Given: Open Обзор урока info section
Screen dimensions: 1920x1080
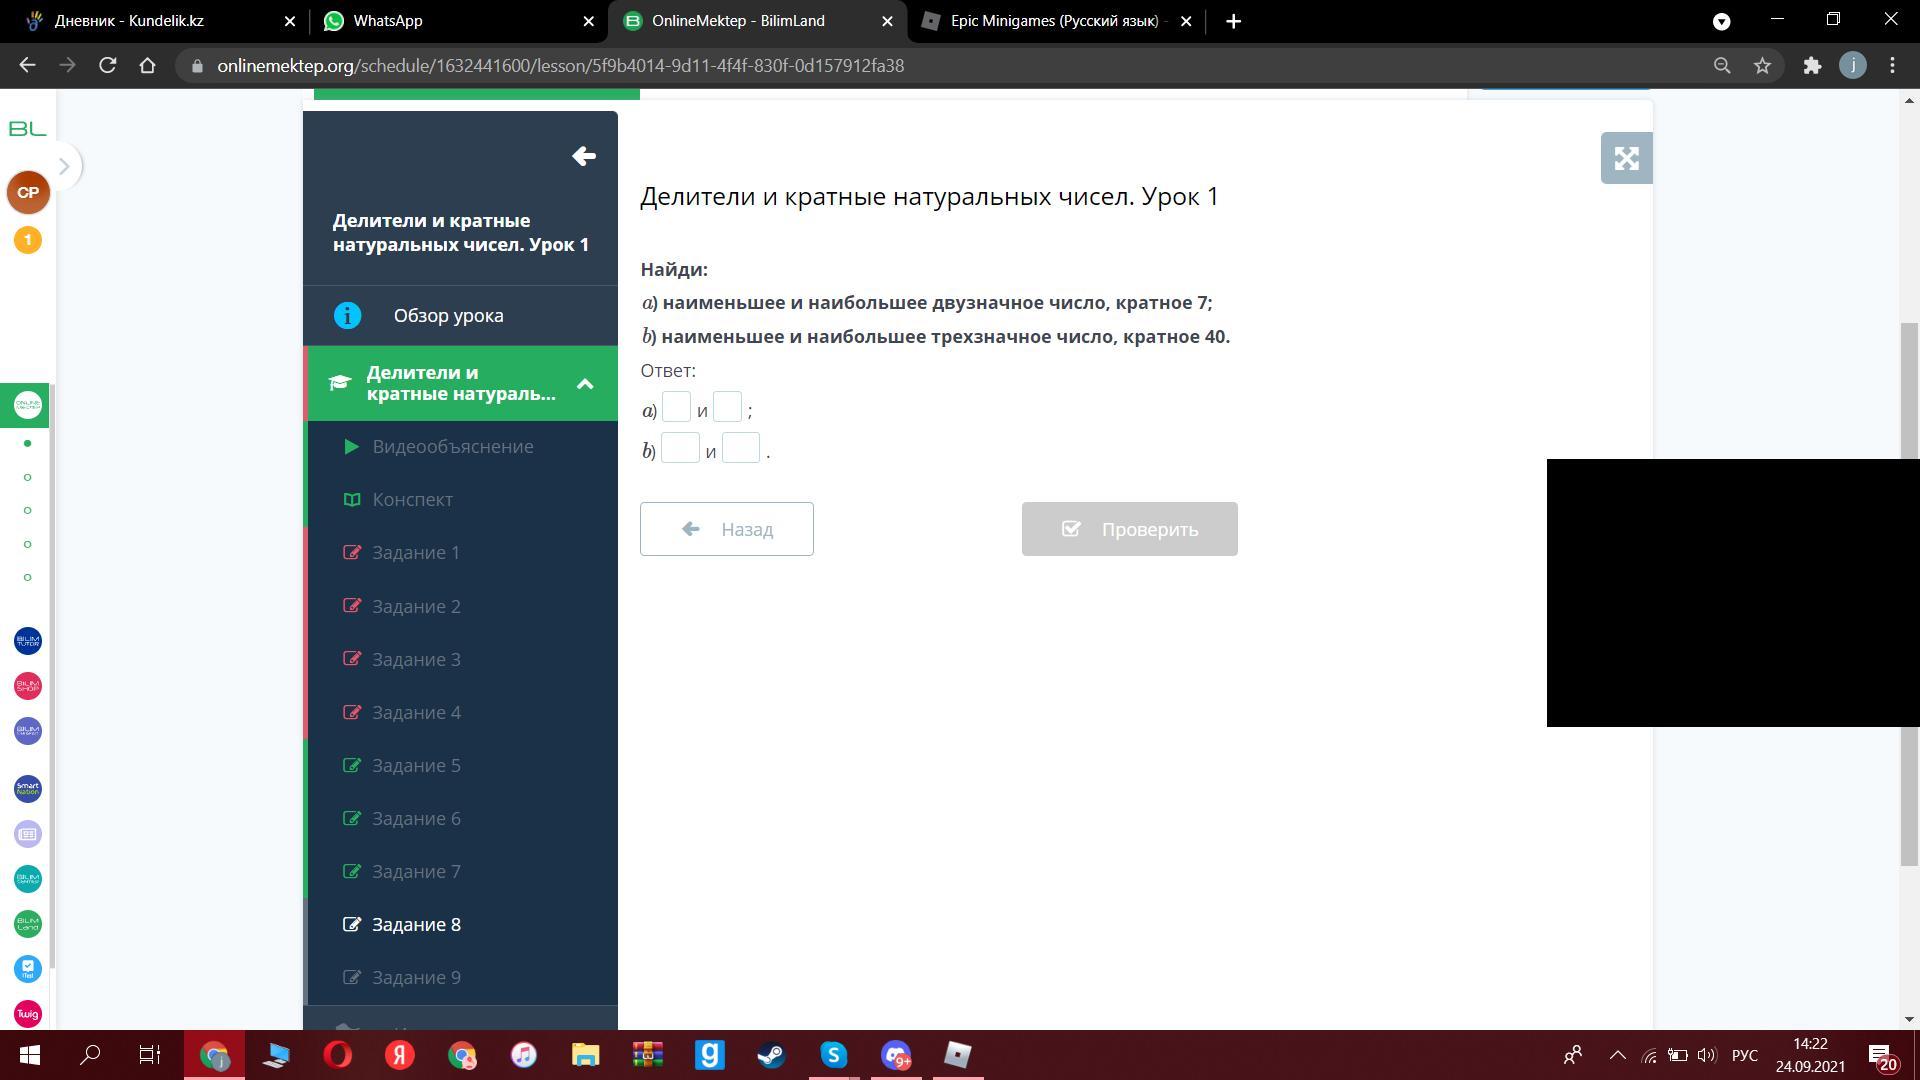Looking at the screenshot, I should [x=448, y=316].
